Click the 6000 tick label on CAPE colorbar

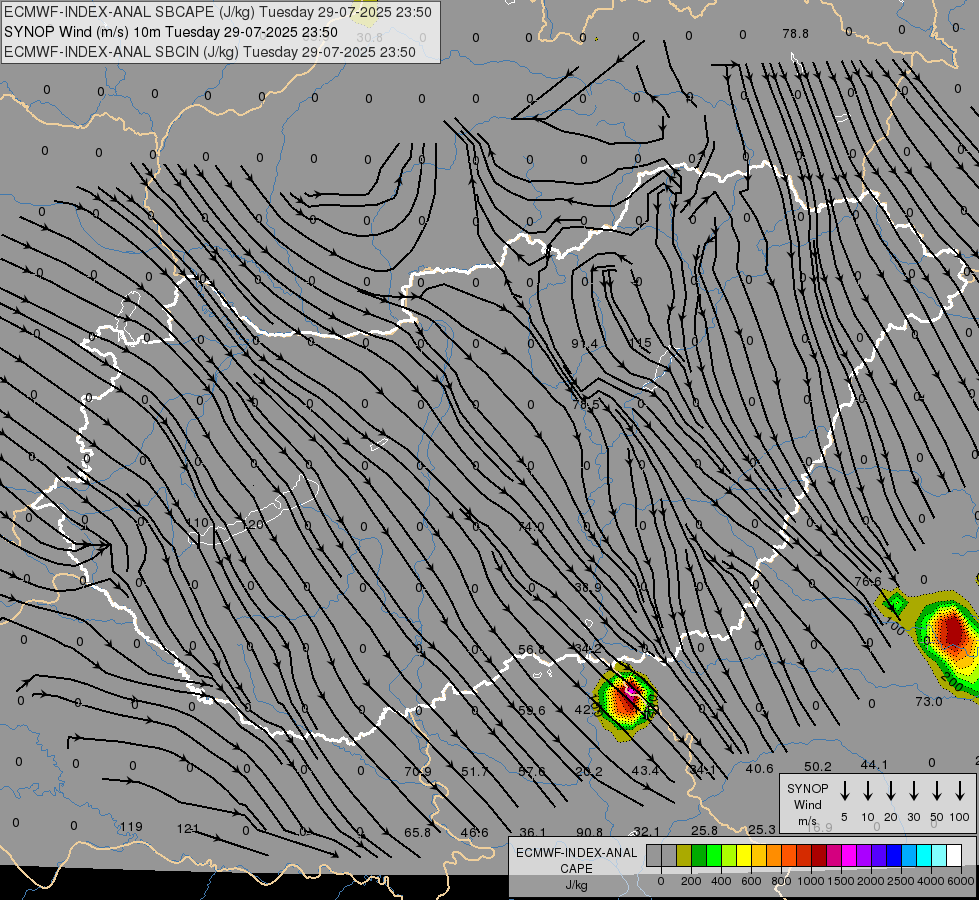(961, 881)
